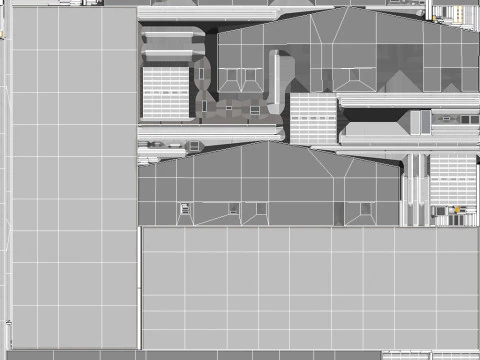Screen dimensions: 480x360
Task: Select the tall light-gray gridded UV island
Action: coord(74,178)
